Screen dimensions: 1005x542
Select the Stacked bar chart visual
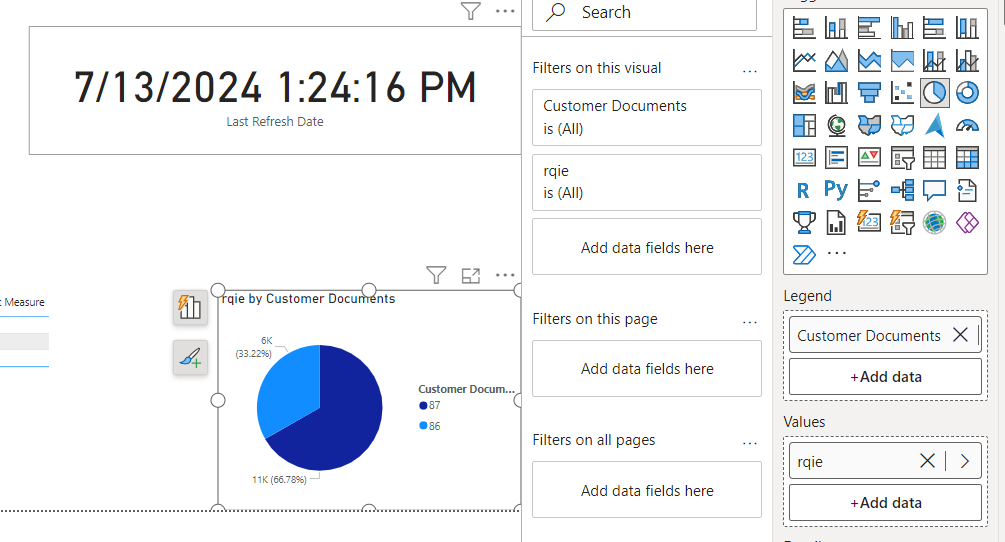(x=804, y=28)
